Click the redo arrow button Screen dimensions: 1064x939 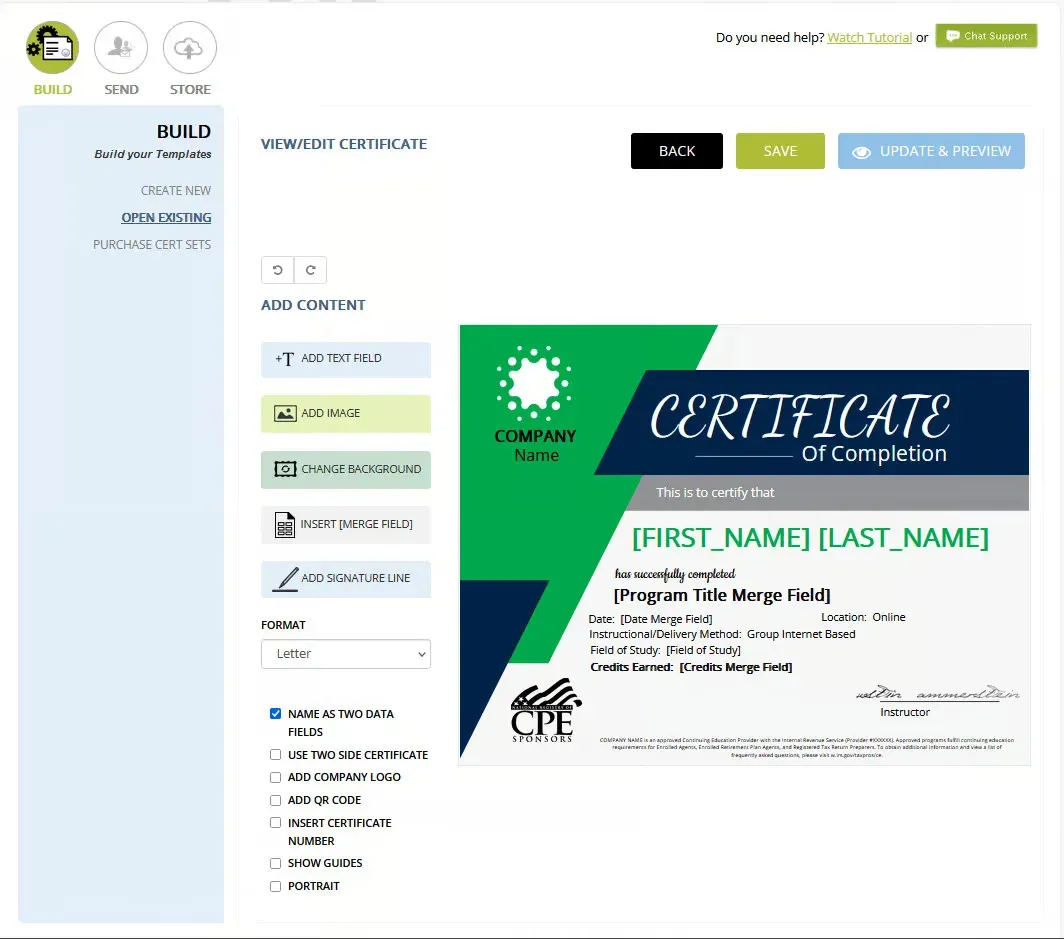(311, 270)
